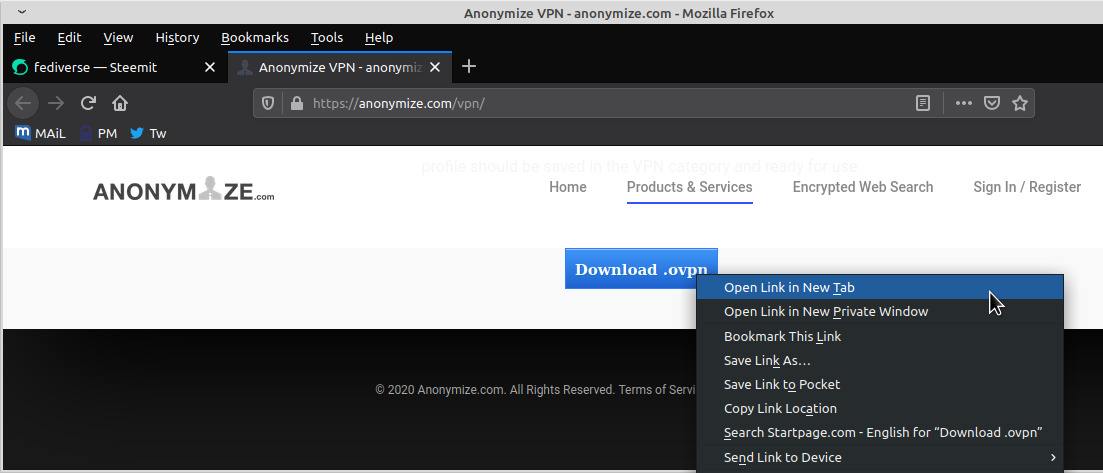Image resolution: width=1103 pixels, height=473 pixels.
Task: Open MAiL bookmark in bookmarks toolbar
Action: pos(40,133)
